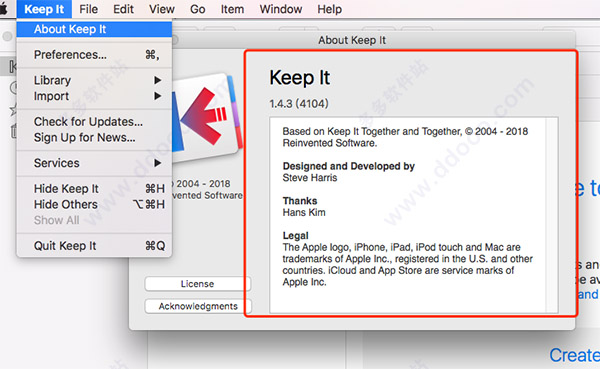Image resolution: width=600 pixels, height=369 pixels.
Task: Select Quit Keep It
Action: (x=94, y=246)
